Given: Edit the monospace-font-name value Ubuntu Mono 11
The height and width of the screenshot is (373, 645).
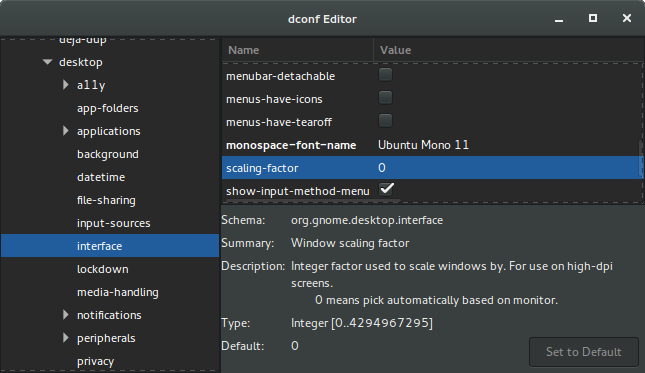Looking at the screenshot, I should [423, 145].
